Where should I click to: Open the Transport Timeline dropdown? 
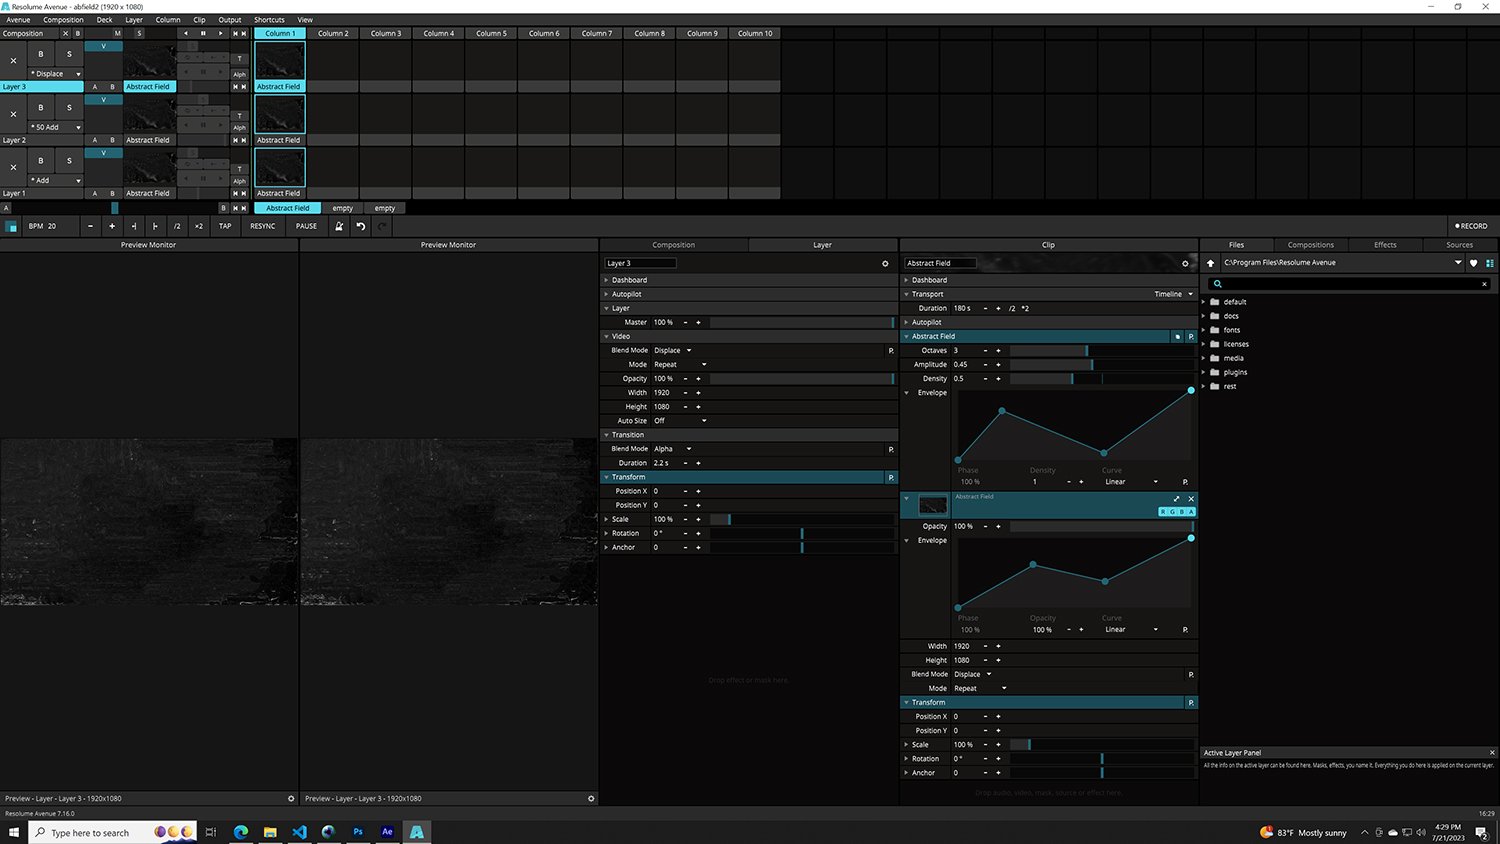pyautogui.click(x=1173, y=294)
